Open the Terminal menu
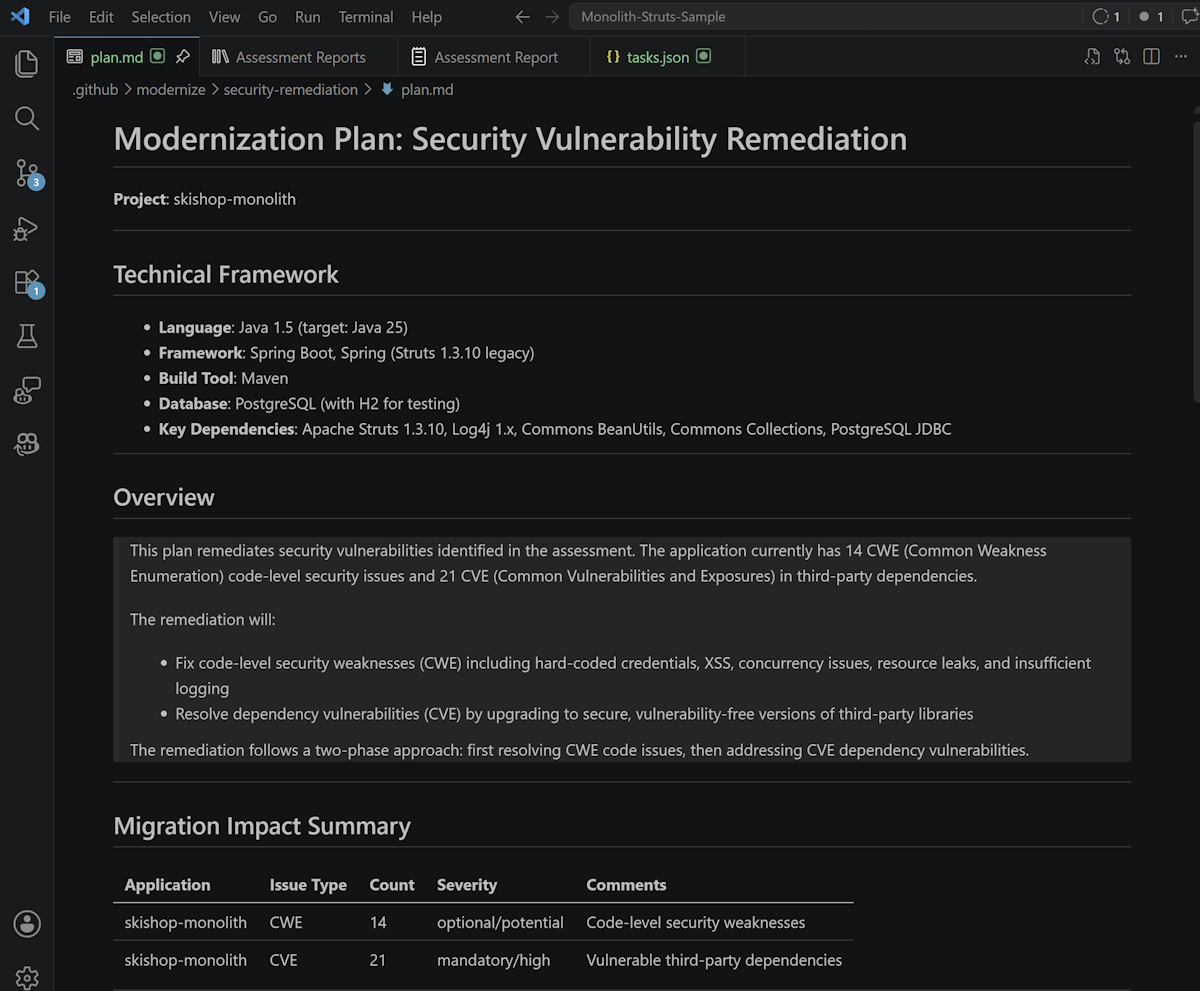The height and width of the screenshot is (991, 1200). coord(366,17)
